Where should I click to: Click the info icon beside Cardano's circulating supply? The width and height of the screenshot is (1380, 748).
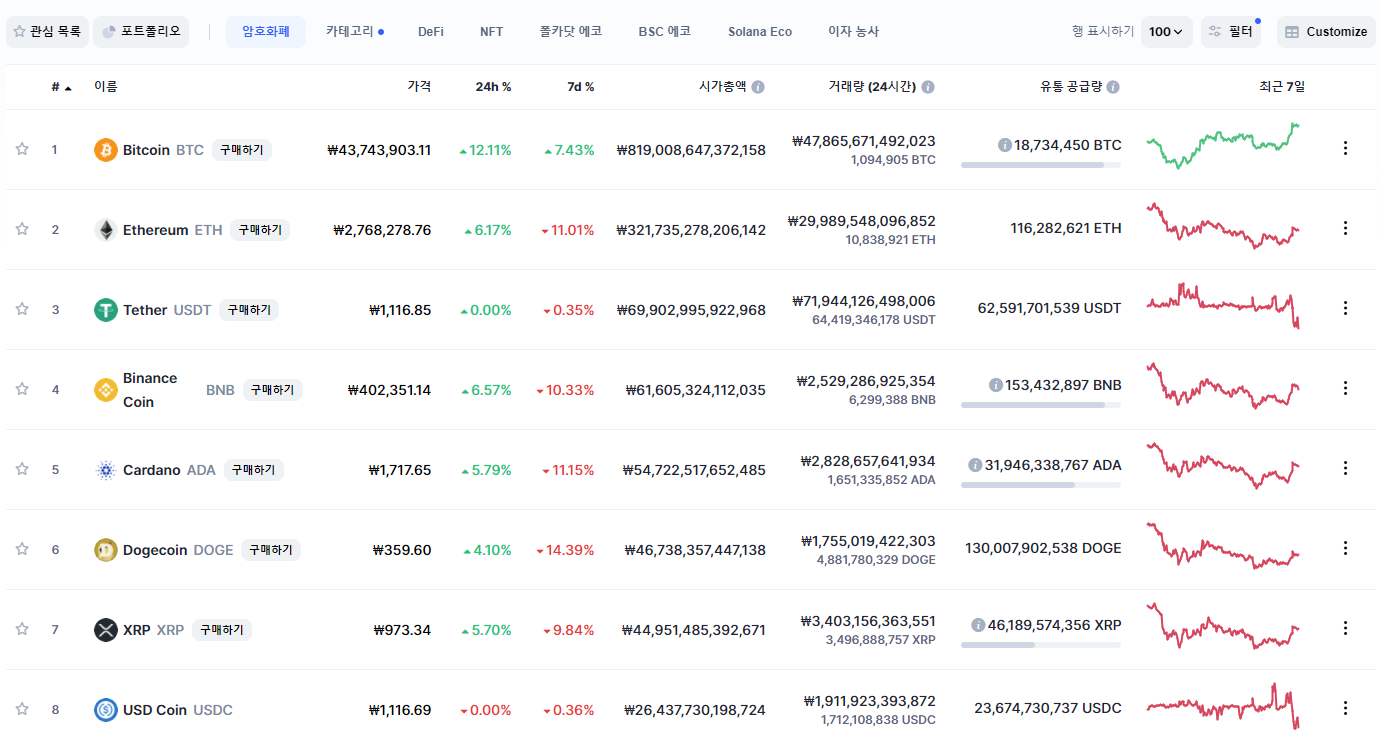[x=975, y=465]
